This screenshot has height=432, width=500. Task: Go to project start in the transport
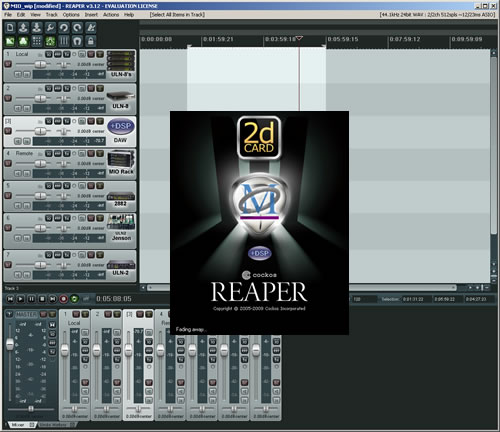(x=10, y=299)
